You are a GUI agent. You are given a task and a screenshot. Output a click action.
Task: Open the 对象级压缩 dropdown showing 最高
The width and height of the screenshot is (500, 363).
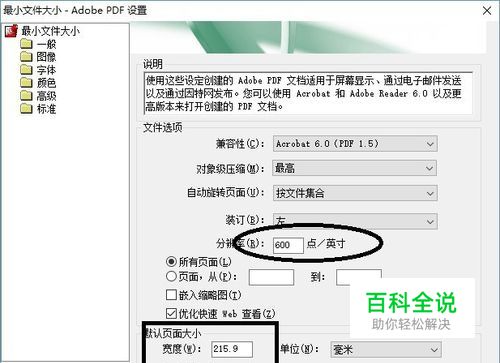pos(355,168)
